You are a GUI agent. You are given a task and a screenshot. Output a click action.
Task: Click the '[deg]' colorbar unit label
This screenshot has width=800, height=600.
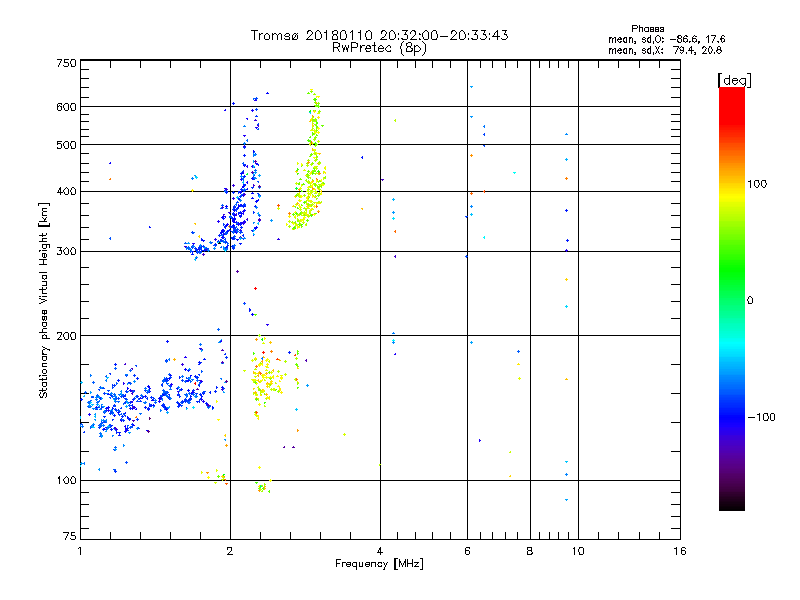click(734, 80)
